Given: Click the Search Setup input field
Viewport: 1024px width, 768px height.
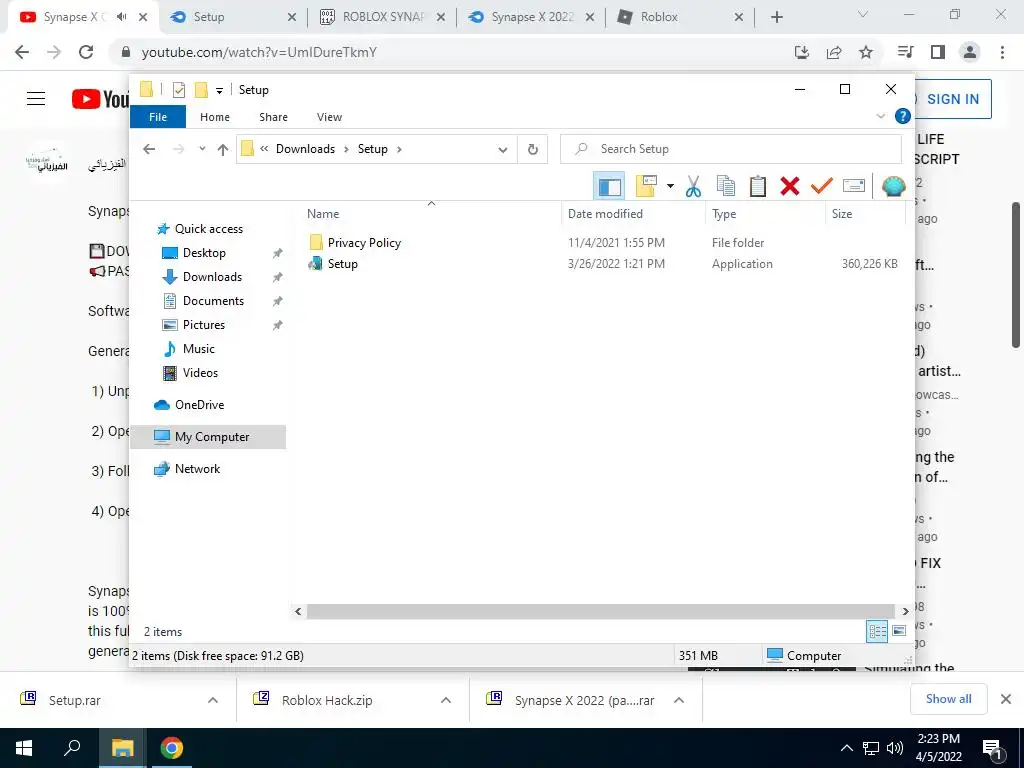Looking at the screenshot, I should (731, 149).
